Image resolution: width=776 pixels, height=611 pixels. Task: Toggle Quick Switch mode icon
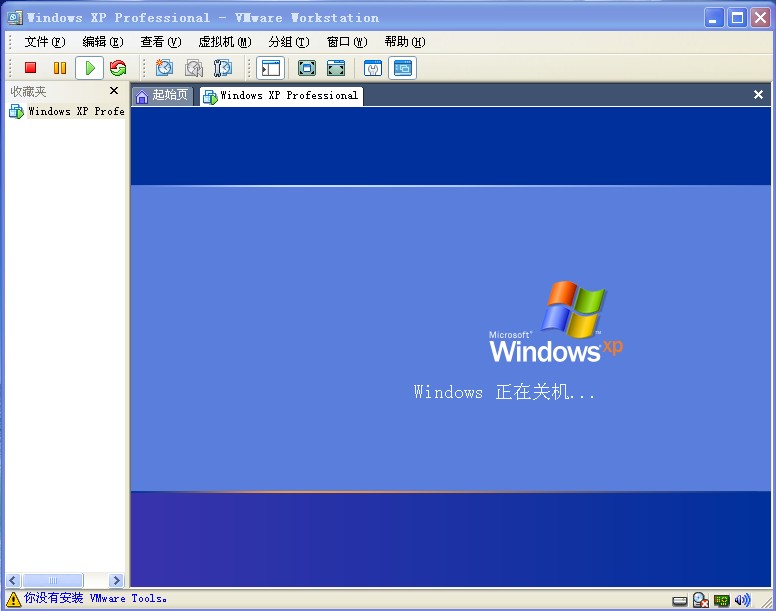coord(336,68)
